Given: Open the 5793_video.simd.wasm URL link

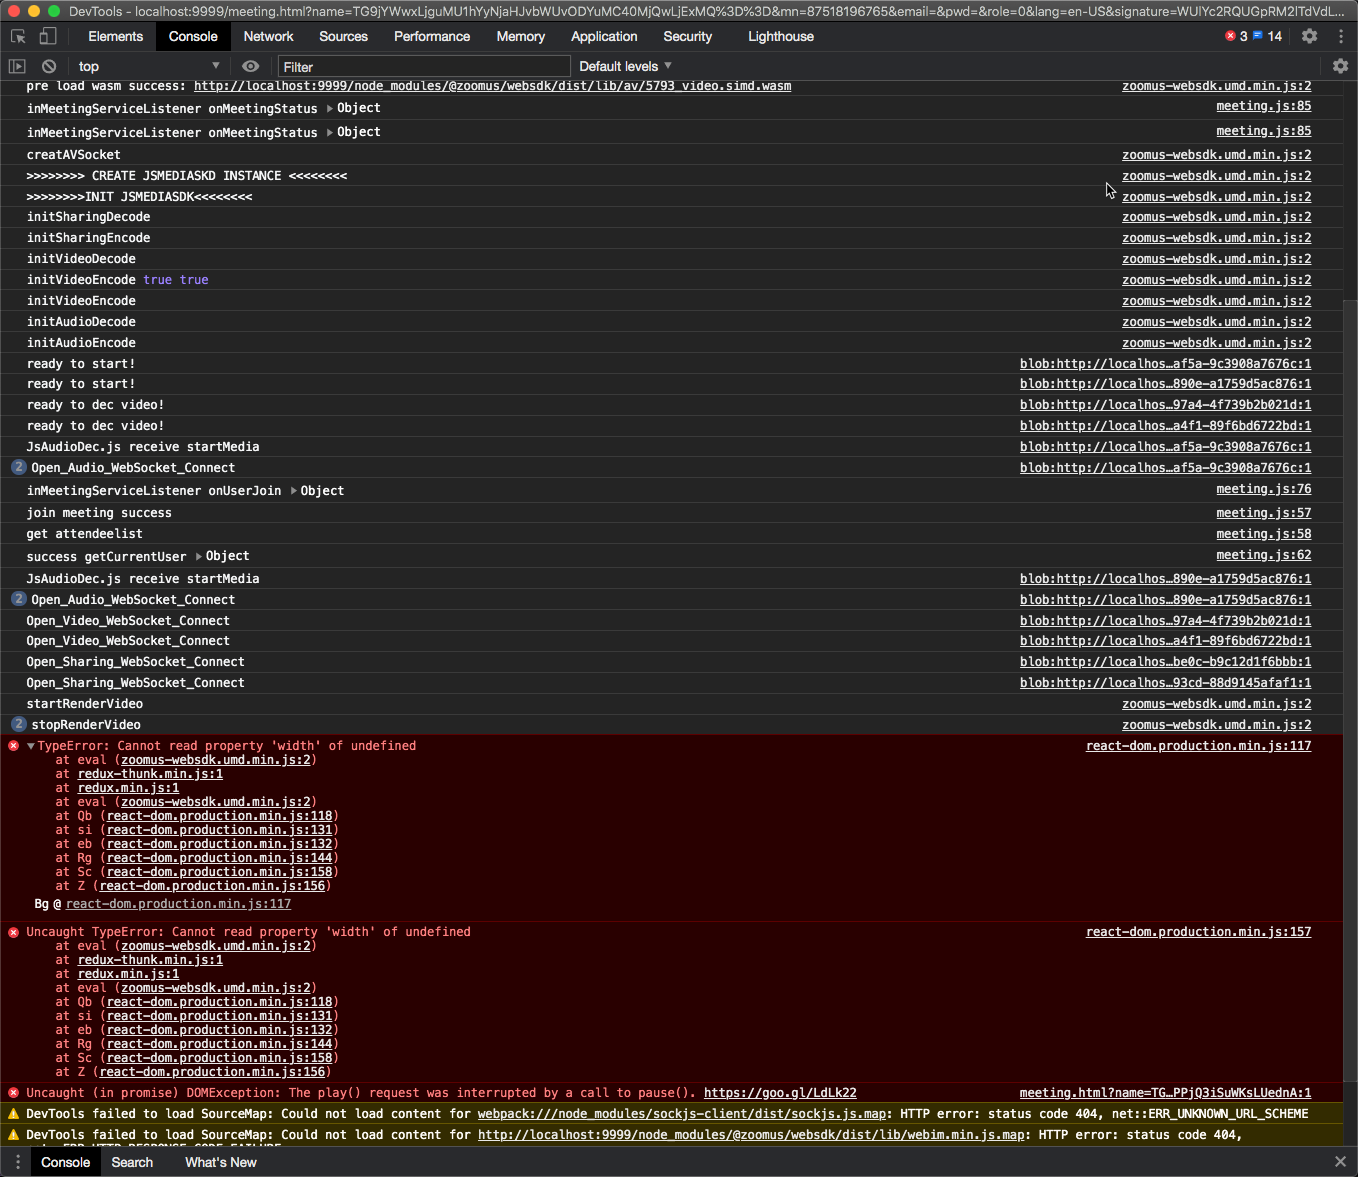Looking at the screenshot, I should [x=492, y=87].
